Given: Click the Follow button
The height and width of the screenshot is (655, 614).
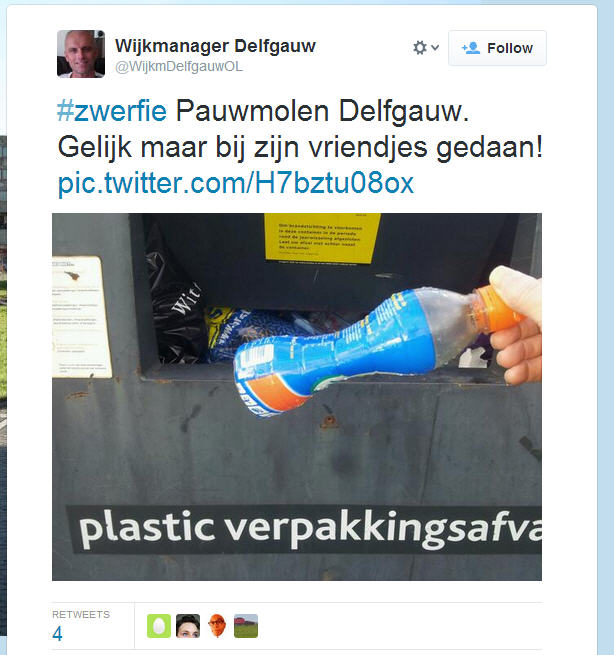Looking at the screenshot, I should 497,48.
